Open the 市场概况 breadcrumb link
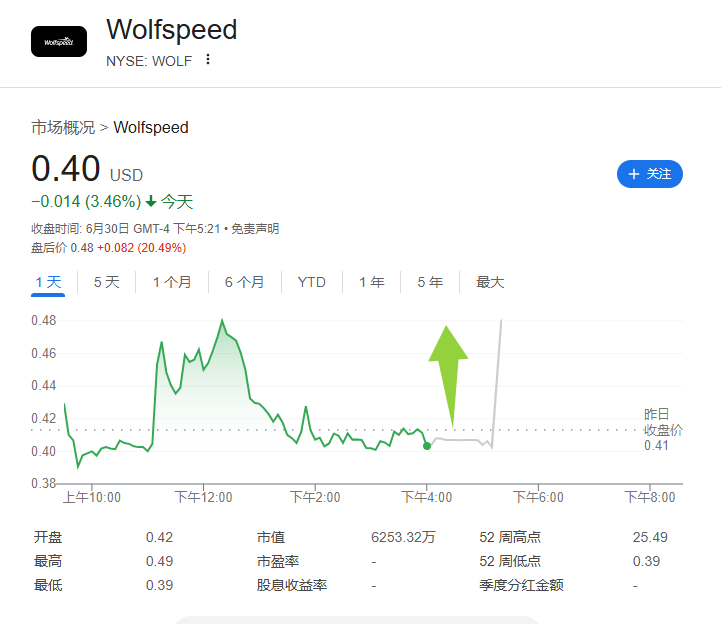 63,127
